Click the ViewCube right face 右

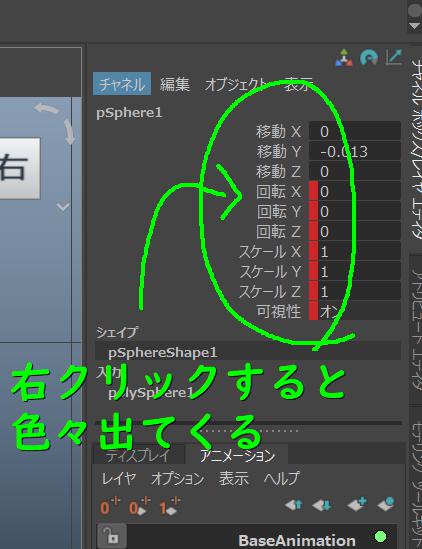[x=19, y=168]
